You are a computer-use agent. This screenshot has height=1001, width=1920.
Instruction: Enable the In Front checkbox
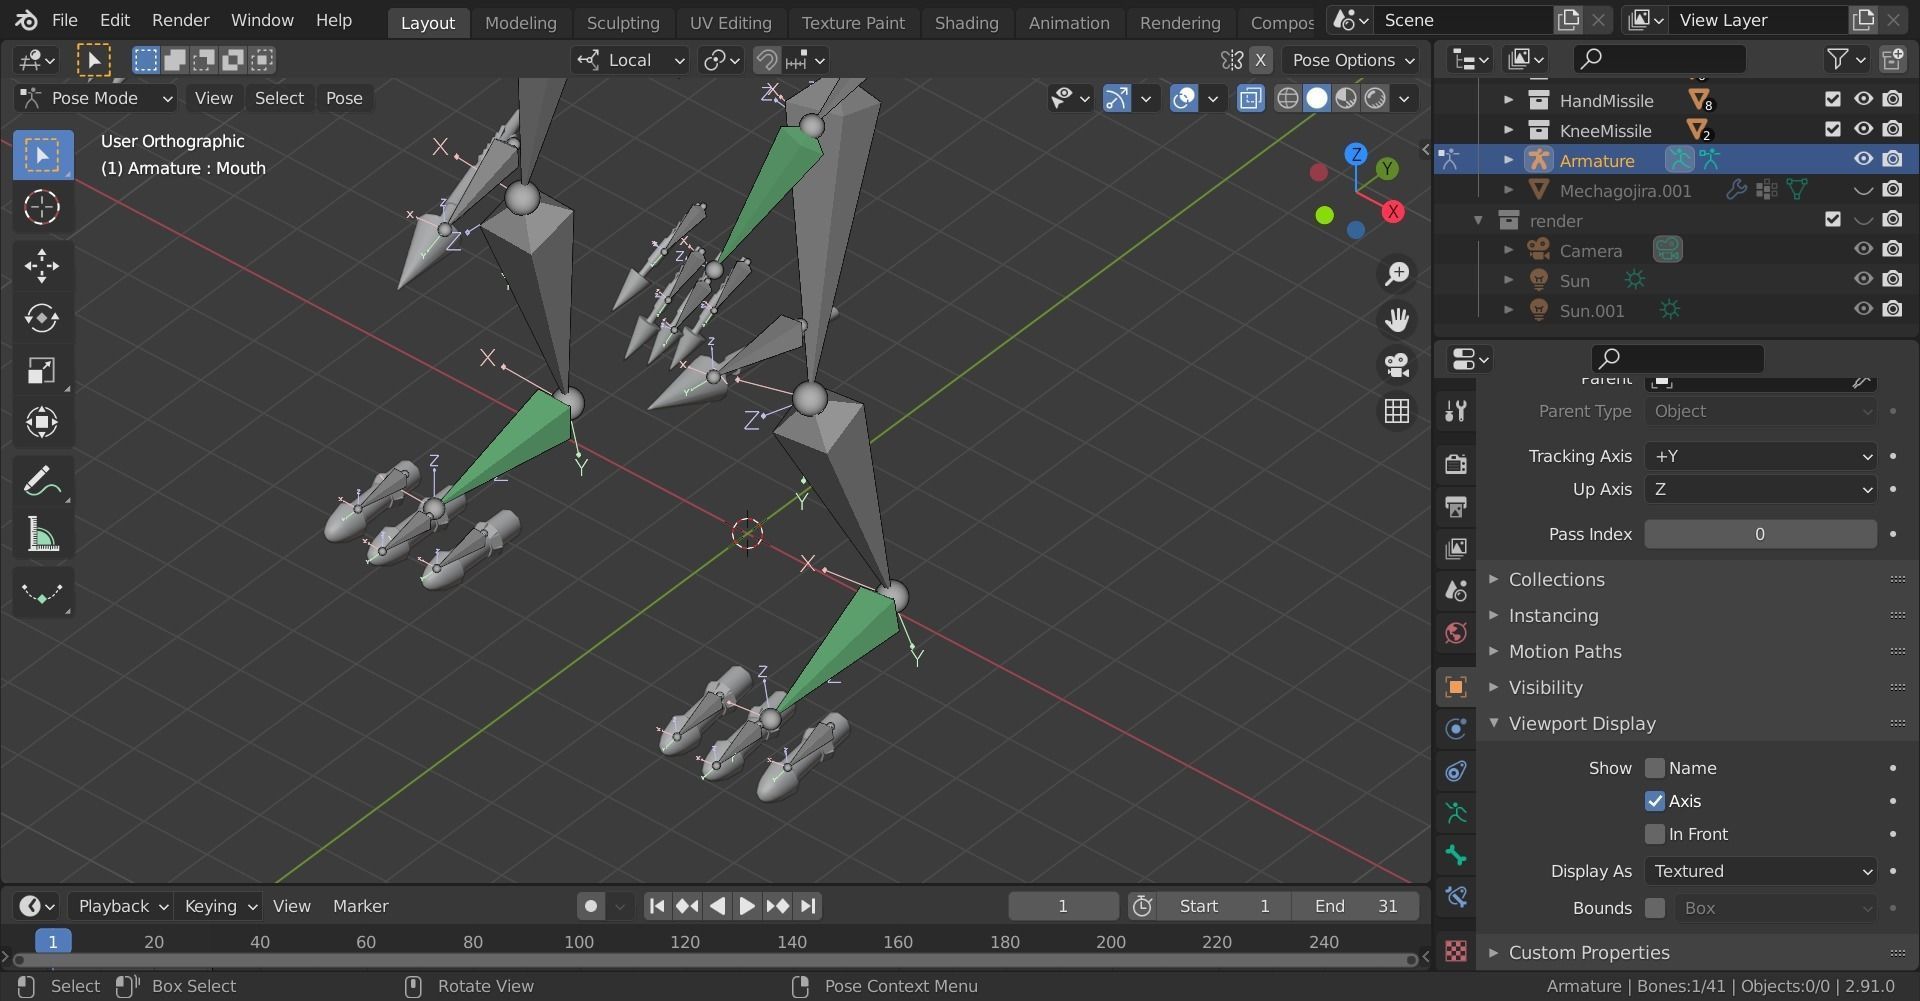1655,834
